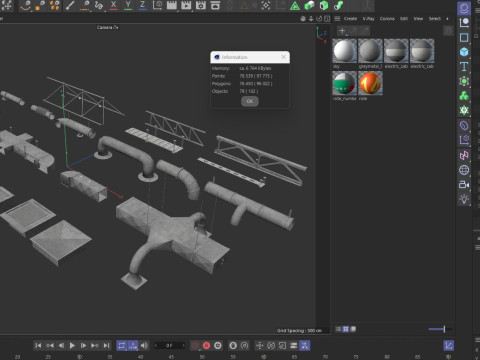Open Select menu in material manager
Viewport: 480px width, 360px height.
pos(435,19)
